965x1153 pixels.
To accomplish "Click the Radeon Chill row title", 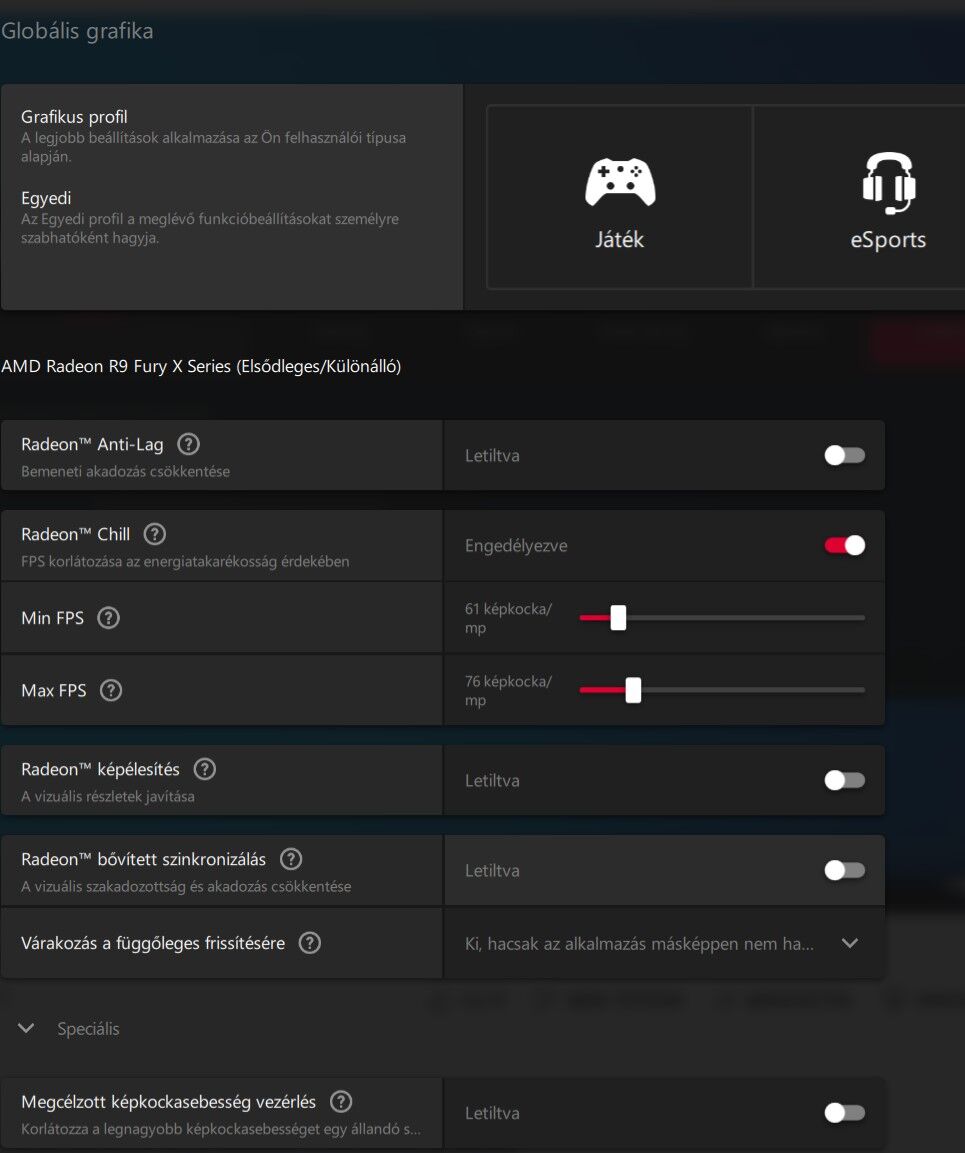I will tap(76, 534).
